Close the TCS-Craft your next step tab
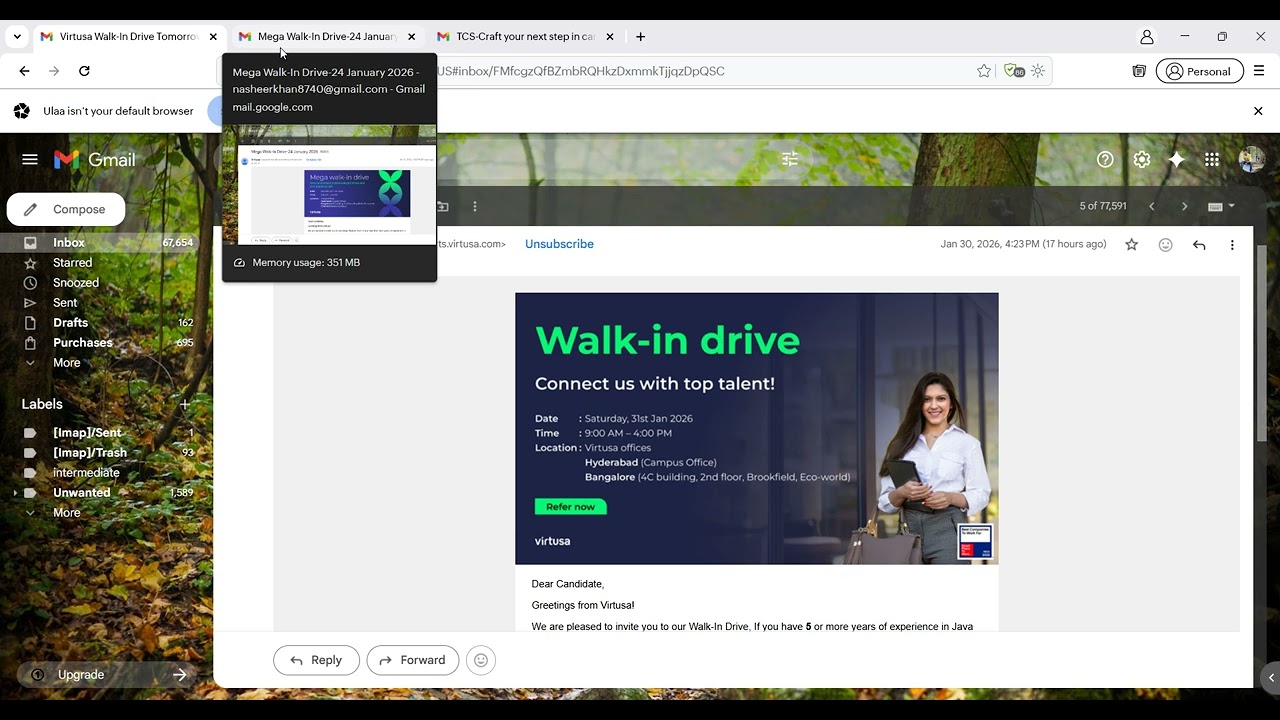The height and width of the screenshot is (720, 1280). 610,37
